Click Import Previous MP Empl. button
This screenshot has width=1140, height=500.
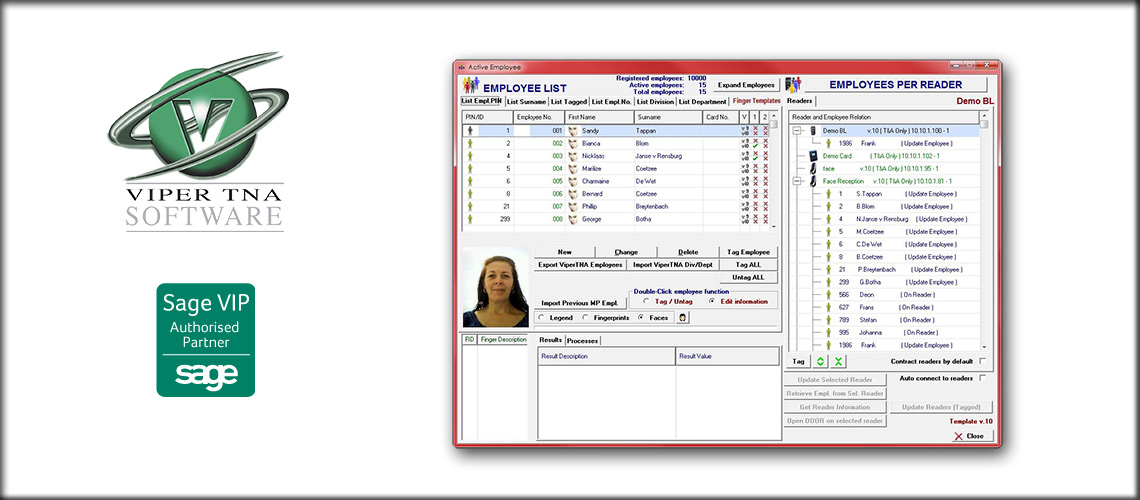point(580,302)
